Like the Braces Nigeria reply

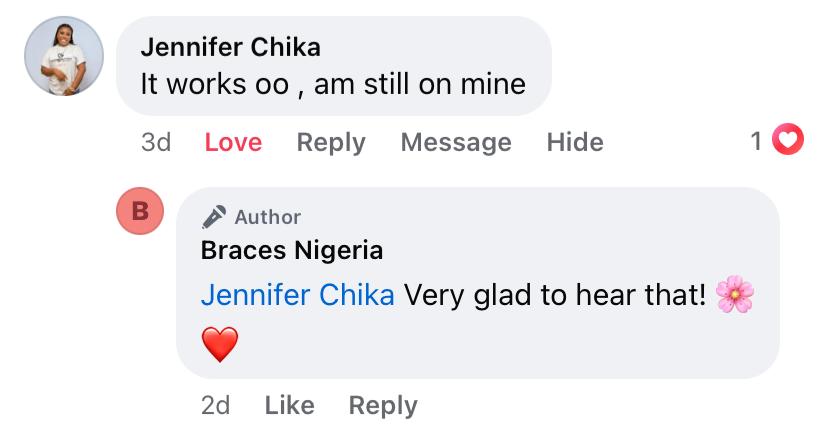pos(289,405)
